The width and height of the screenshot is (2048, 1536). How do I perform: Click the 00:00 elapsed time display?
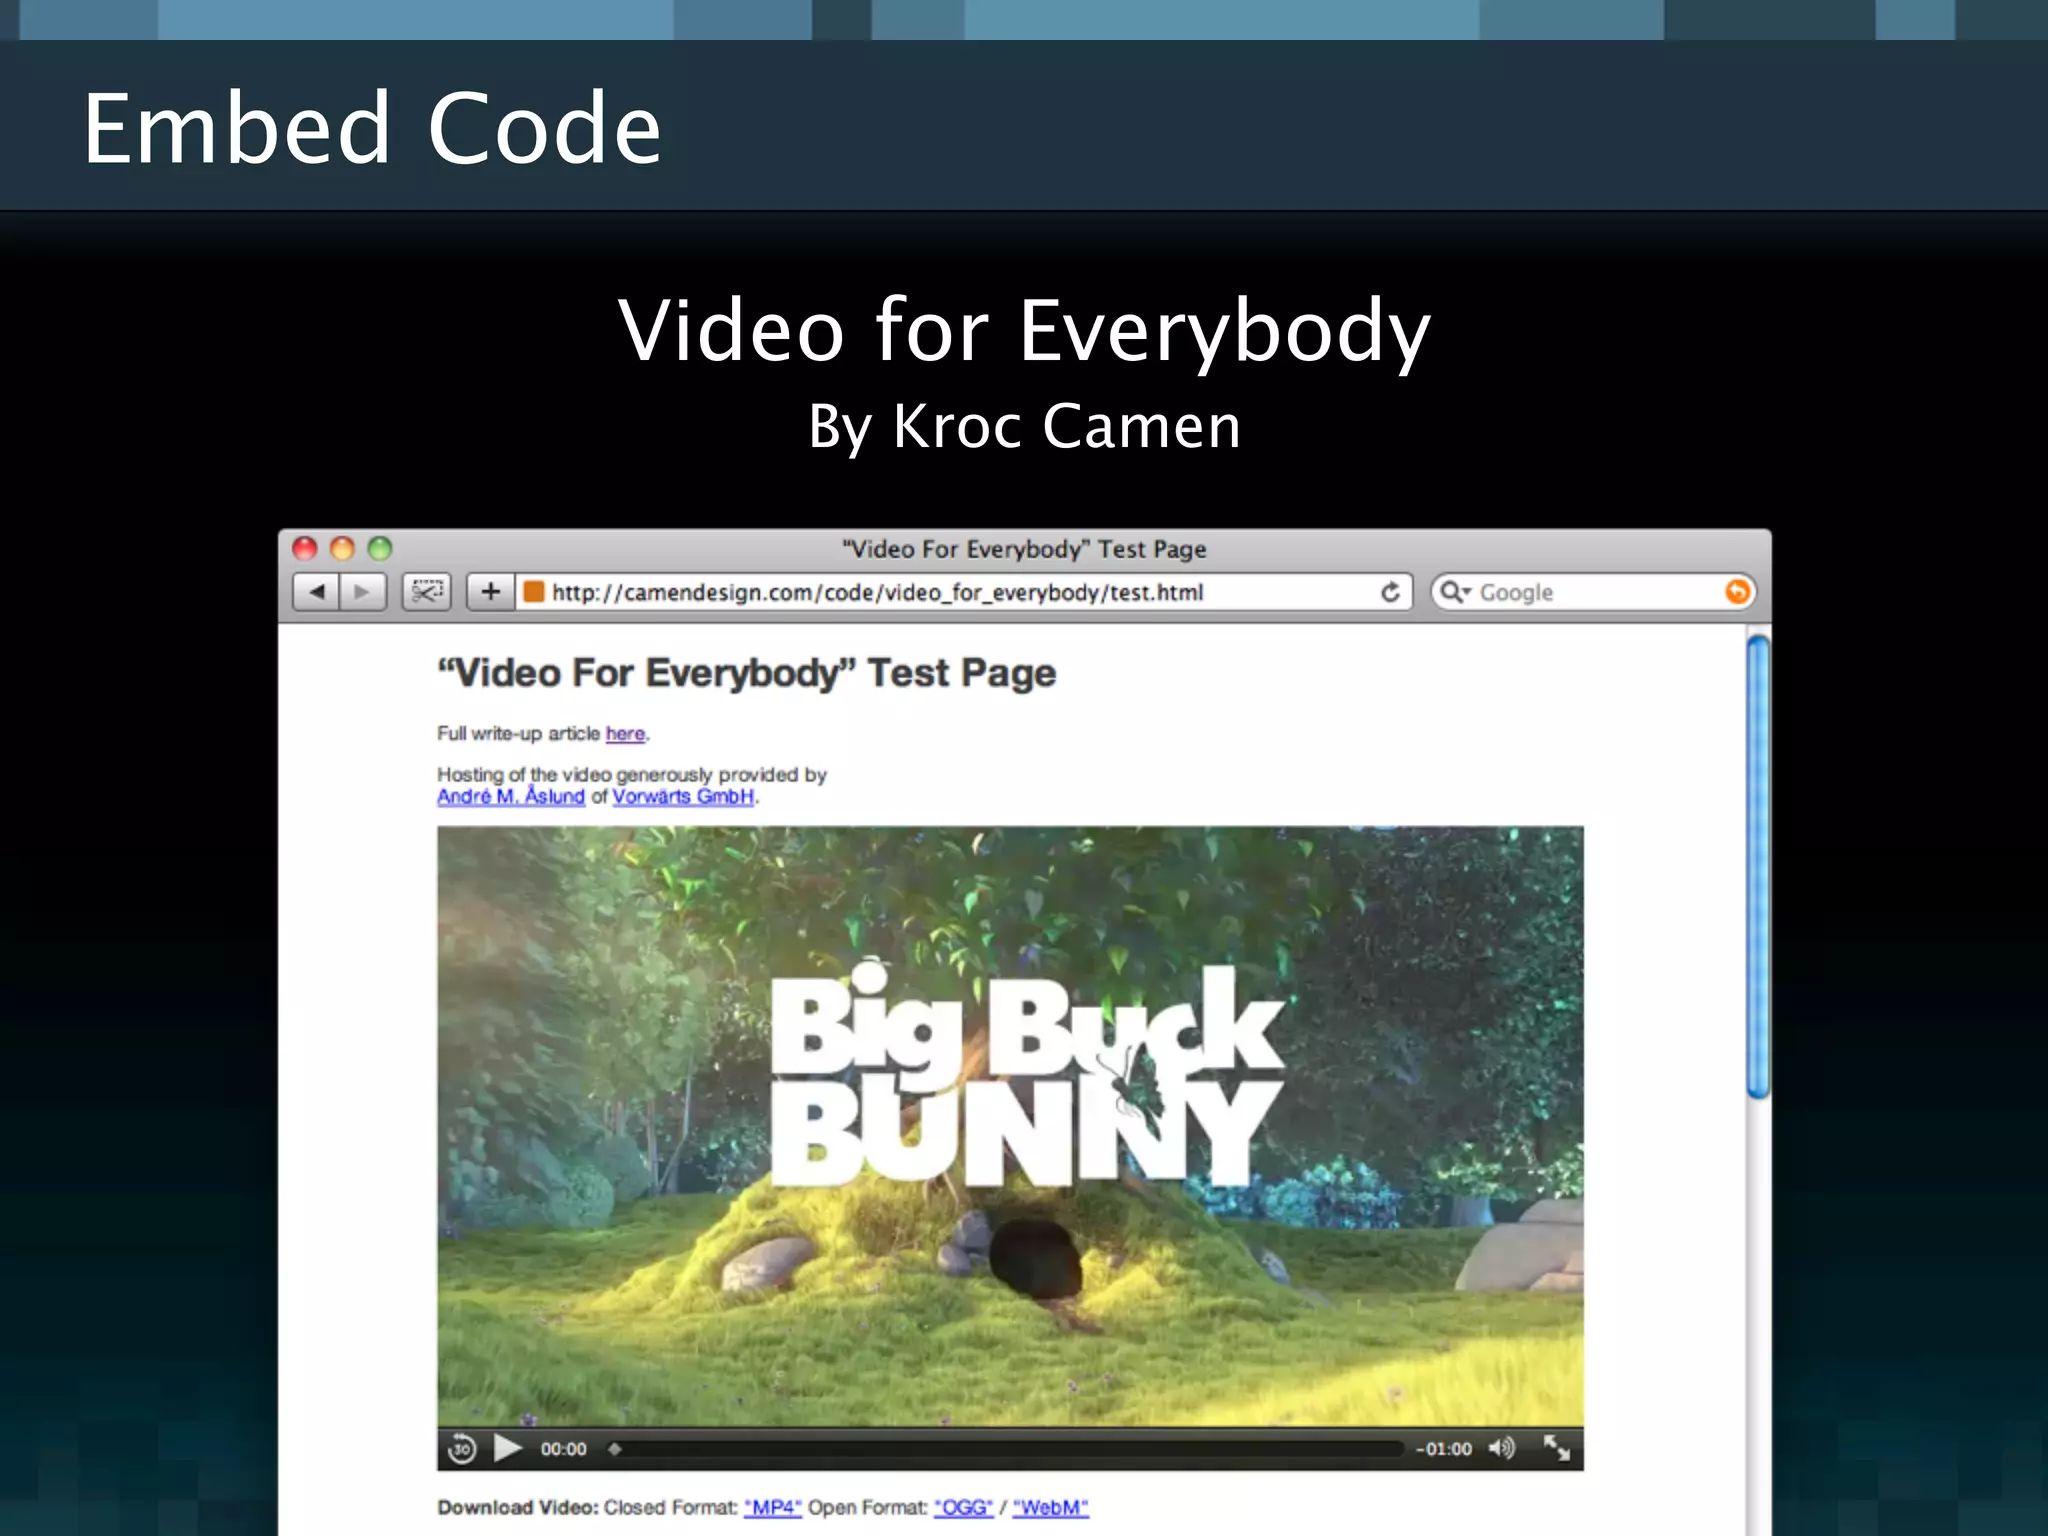[x=563, y=1449]
